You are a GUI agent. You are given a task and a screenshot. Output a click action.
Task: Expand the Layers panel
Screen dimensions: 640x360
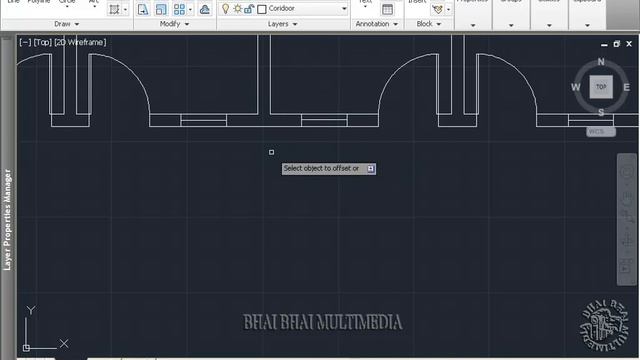pyautogui.click(x=282, y=24)
